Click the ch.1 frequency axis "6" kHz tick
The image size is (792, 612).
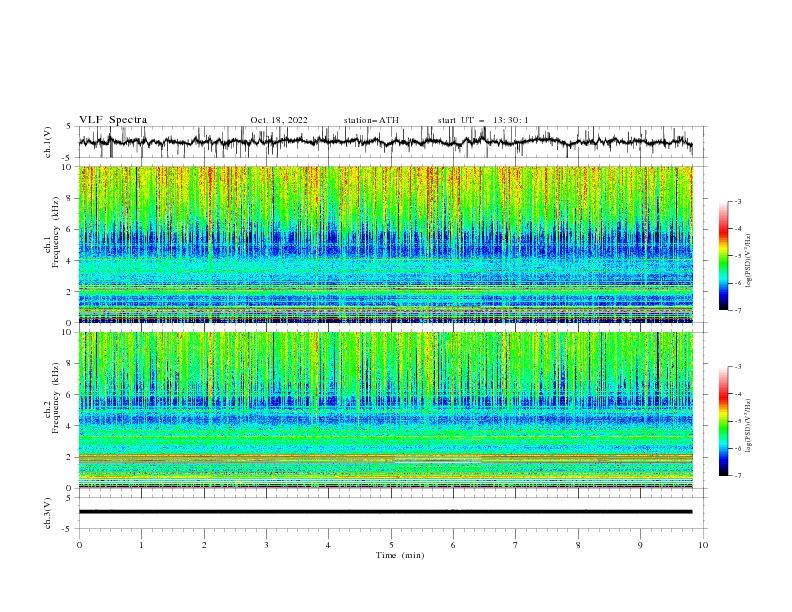[x=70, y=229]
